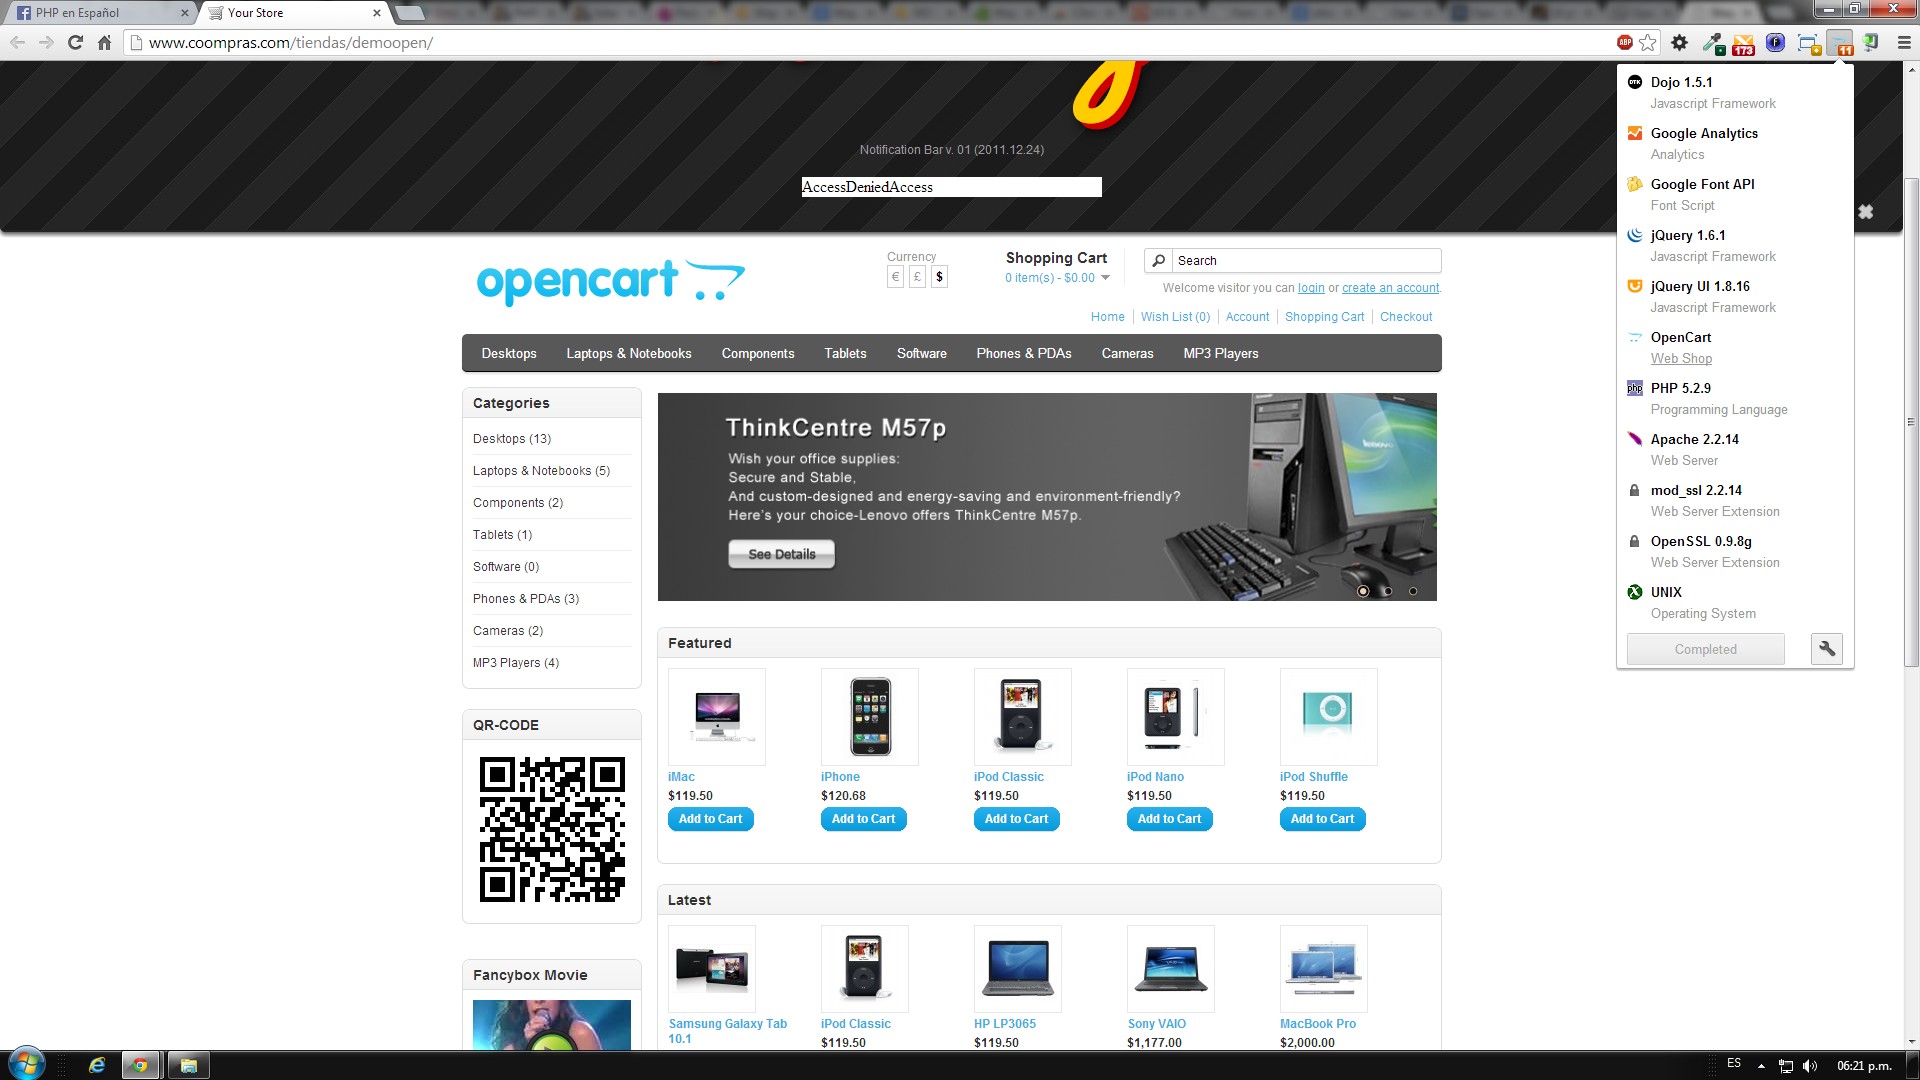
Task: Open Chrome's main menu hamburger icon
Action: [x=1903, y=42]
